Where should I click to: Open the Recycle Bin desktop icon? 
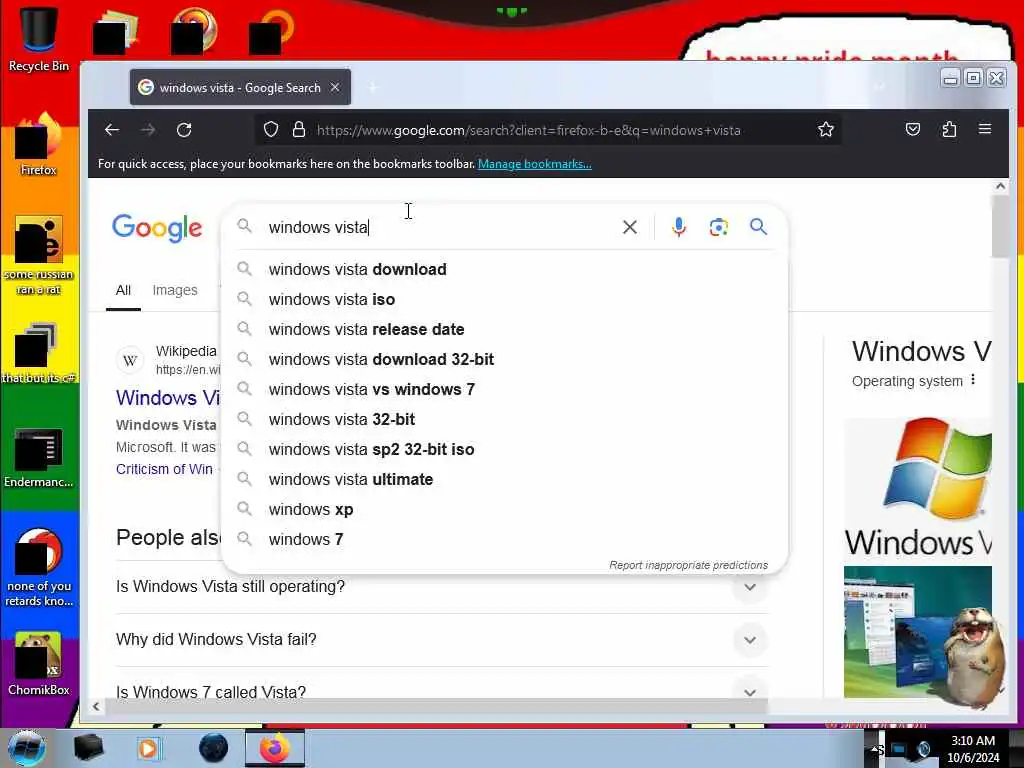point(39,39)
